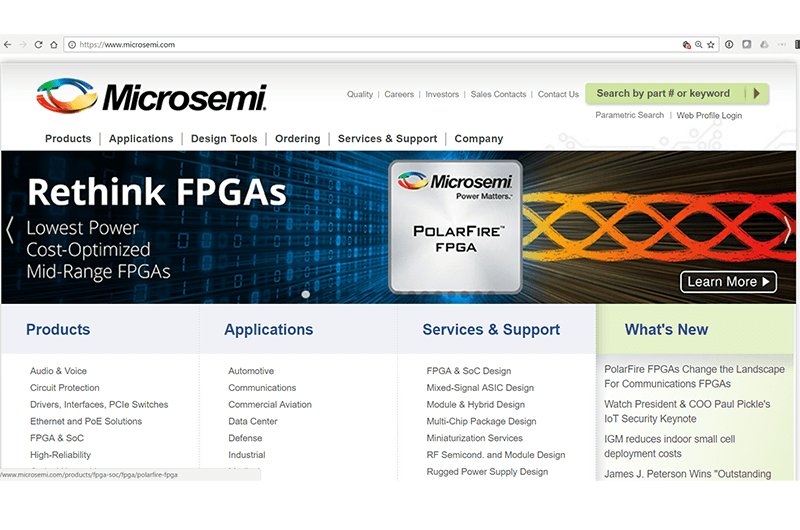
Task: Open Multi-Chip Package Design link
Action: [481, 421]
